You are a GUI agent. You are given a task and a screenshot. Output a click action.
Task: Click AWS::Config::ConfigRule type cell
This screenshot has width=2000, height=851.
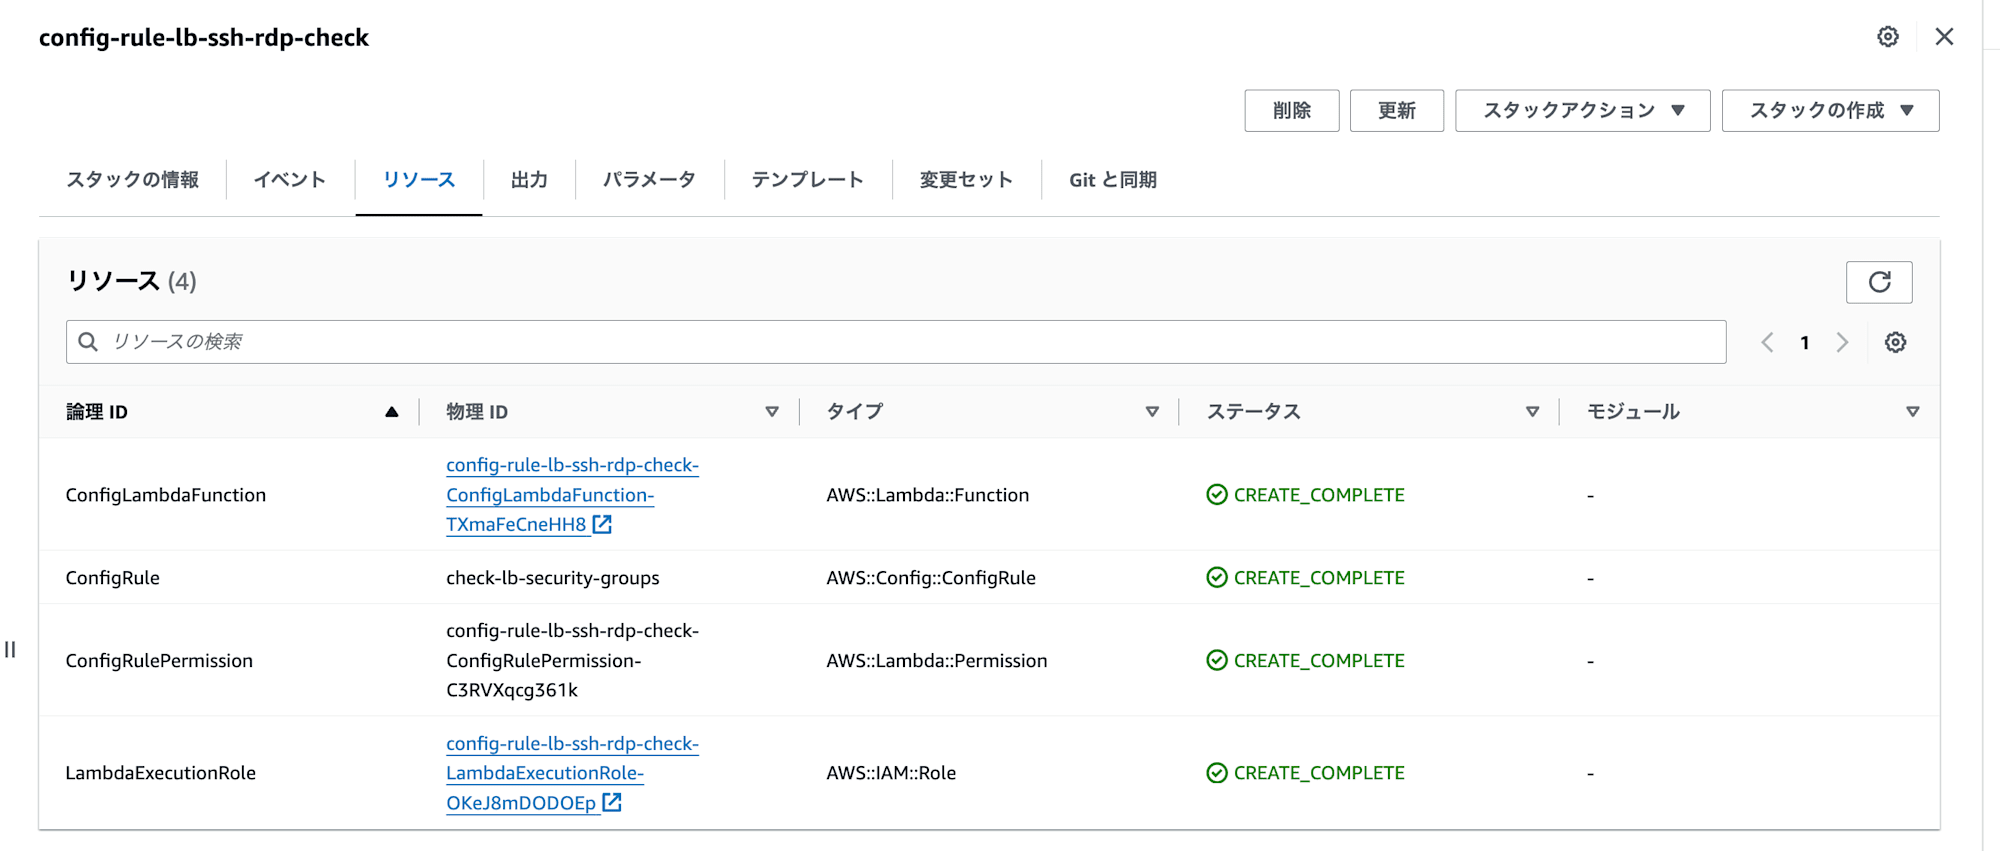931,578
